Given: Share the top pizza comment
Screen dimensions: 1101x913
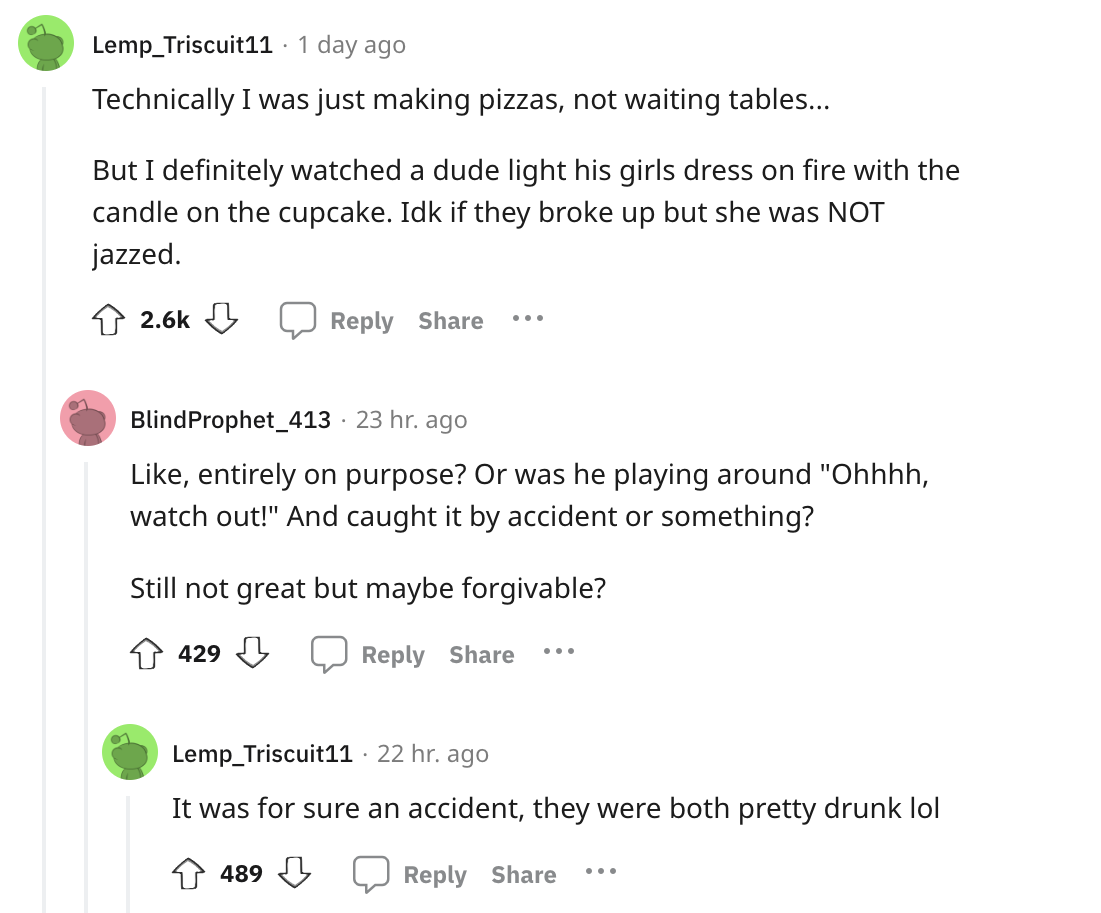Looking at the screenshot, I should coord(450,321).
